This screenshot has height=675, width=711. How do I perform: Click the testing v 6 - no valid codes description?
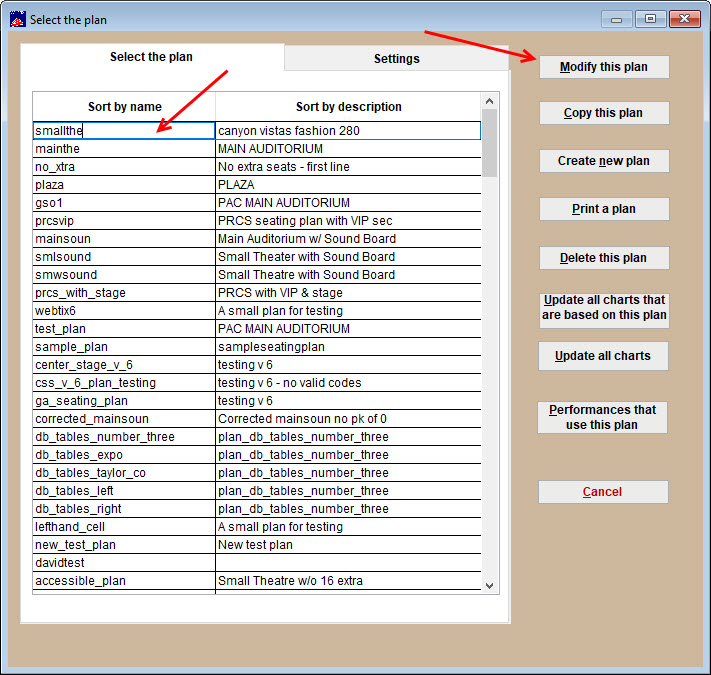click(x=348, y=383)
